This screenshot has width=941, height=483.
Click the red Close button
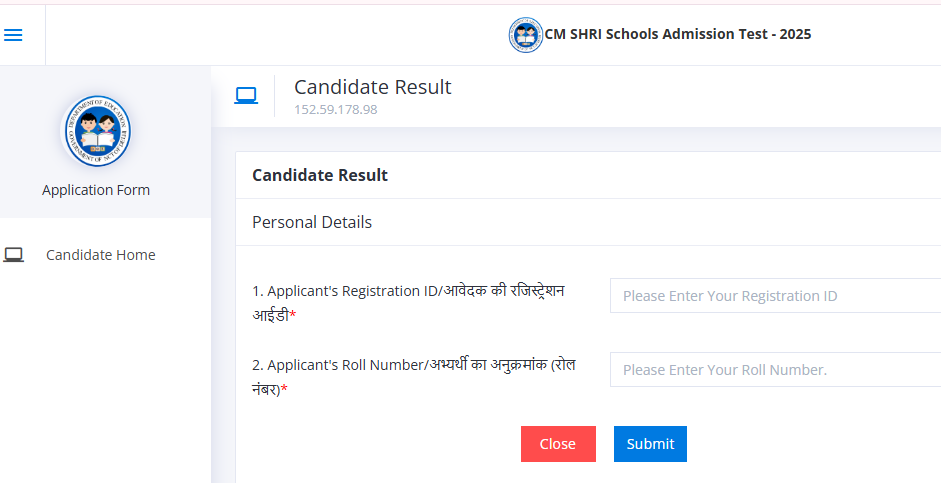coord(558,444)
